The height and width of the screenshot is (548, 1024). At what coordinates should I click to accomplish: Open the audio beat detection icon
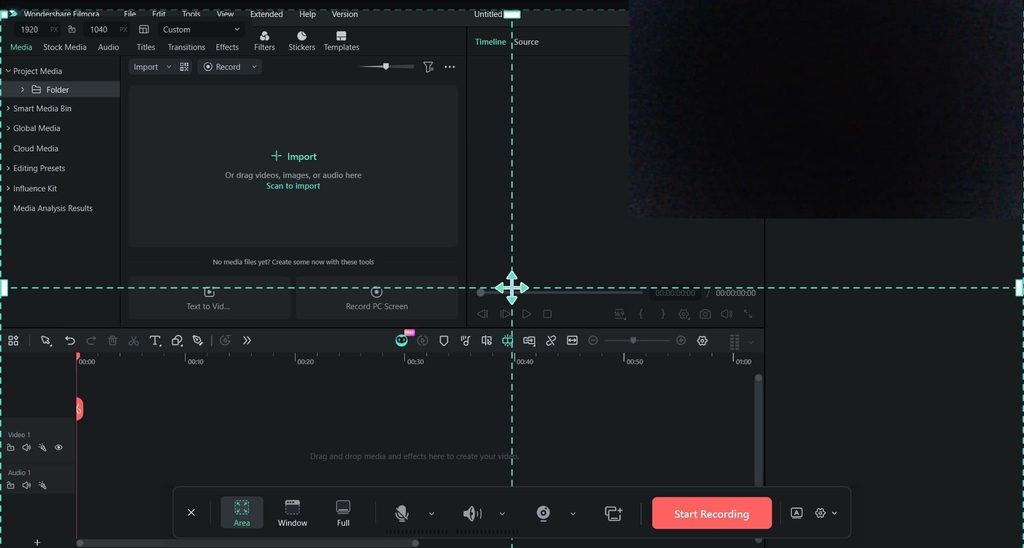point(465,340)
